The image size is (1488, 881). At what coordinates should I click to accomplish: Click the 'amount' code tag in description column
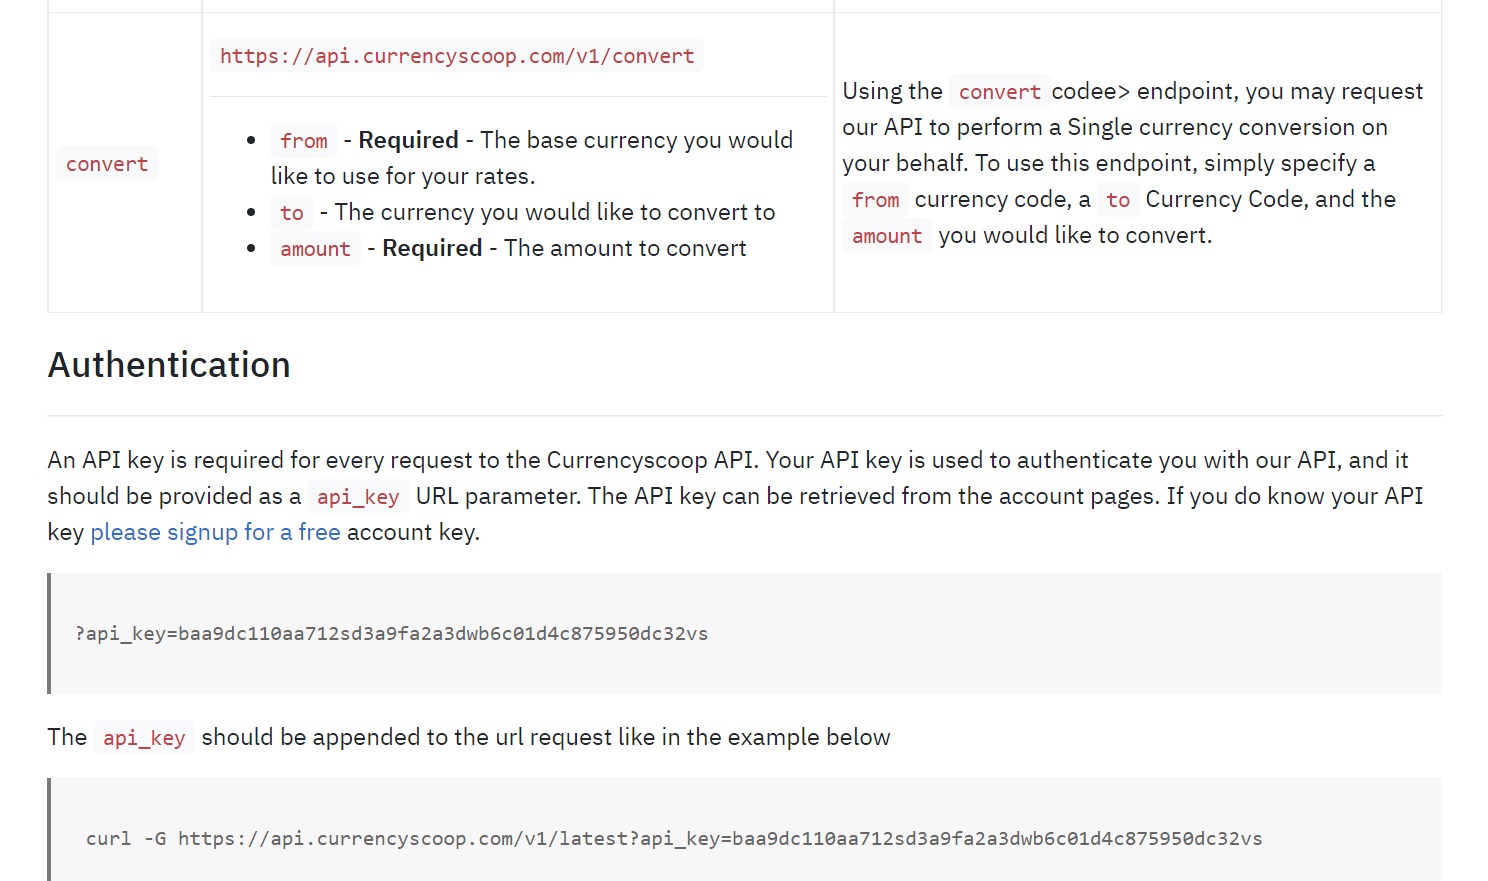(886, 235)
